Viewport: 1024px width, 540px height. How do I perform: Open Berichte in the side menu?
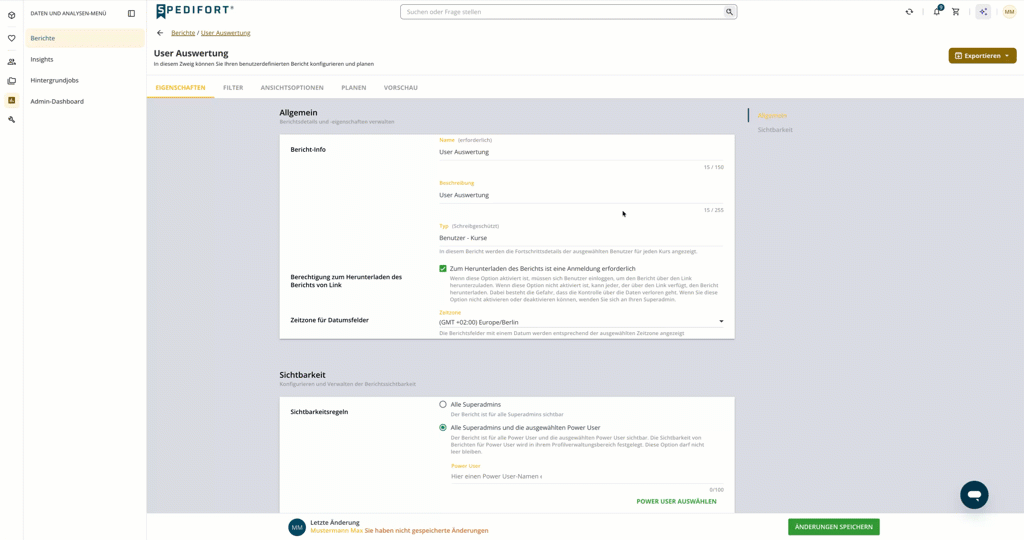click(x=85, y=38)
